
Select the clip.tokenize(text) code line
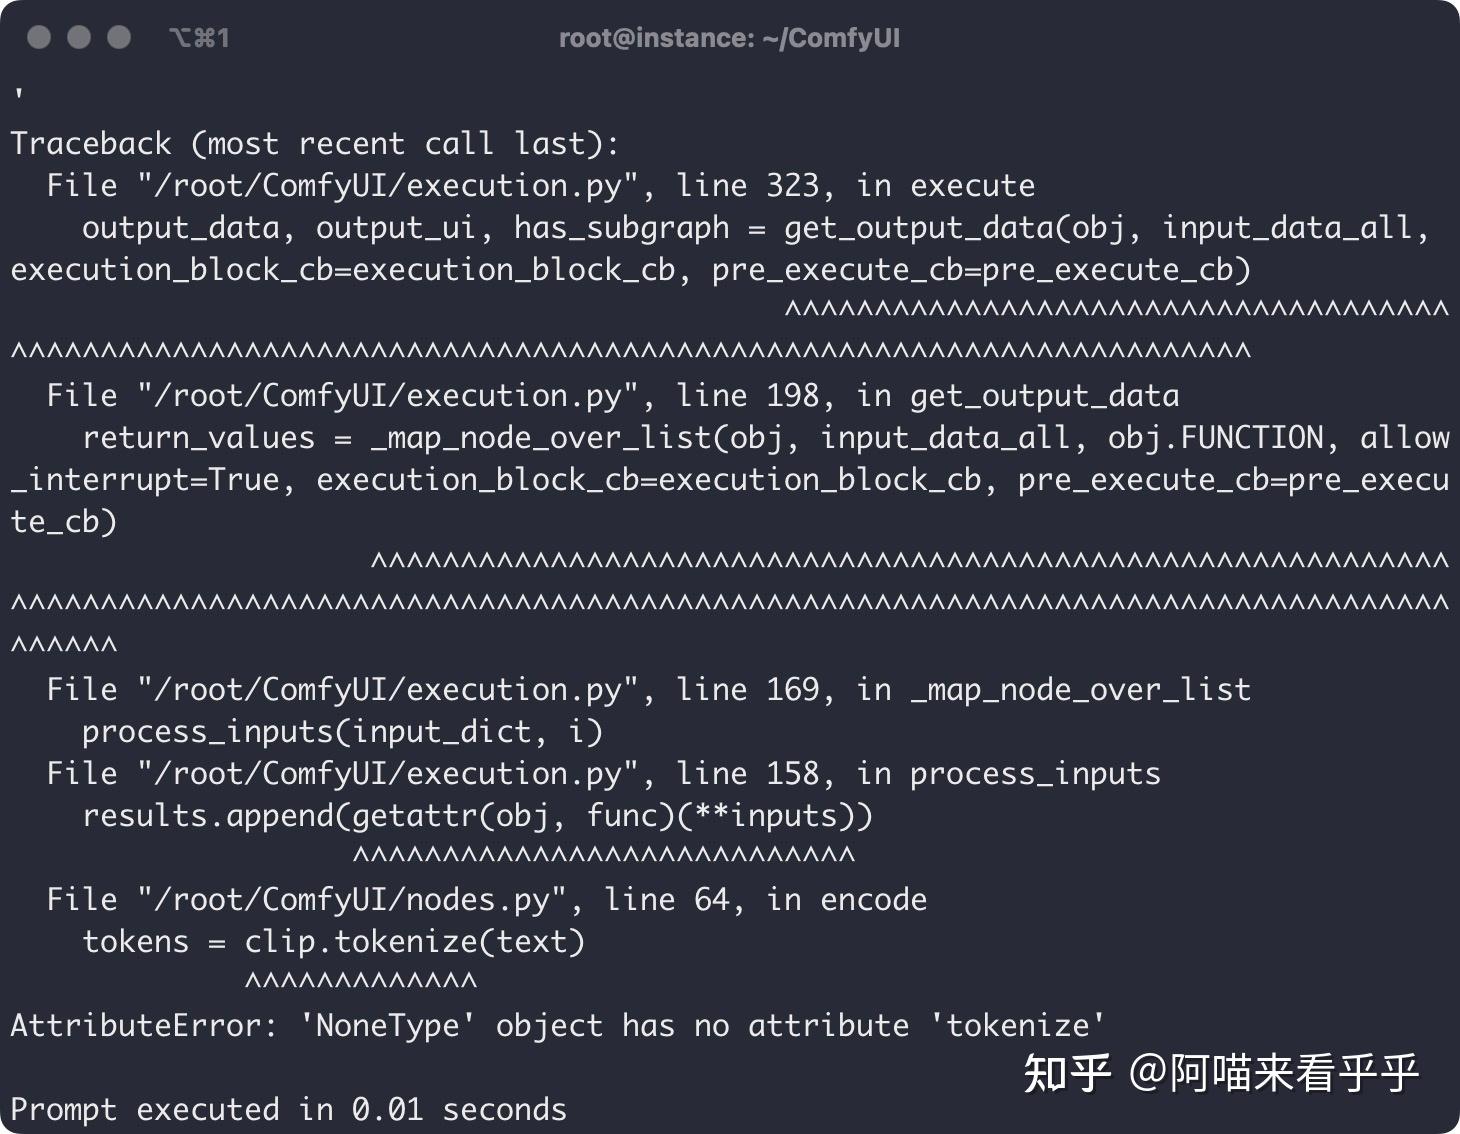pos(413,941)
